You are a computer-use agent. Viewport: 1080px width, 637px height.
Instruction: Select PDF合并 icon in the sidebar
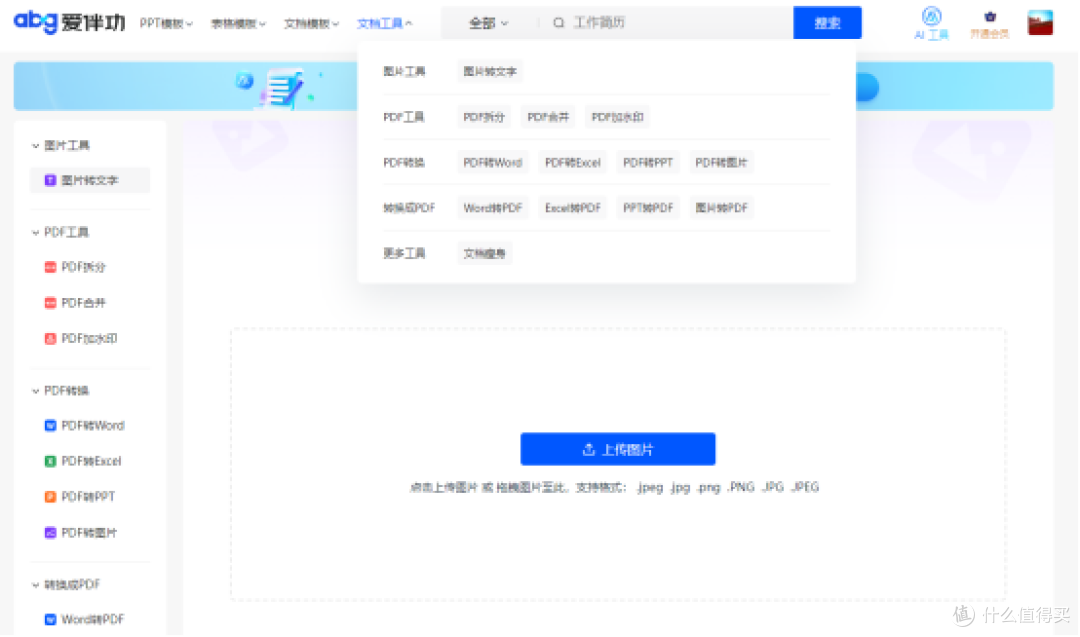click(x=50, y=303)
